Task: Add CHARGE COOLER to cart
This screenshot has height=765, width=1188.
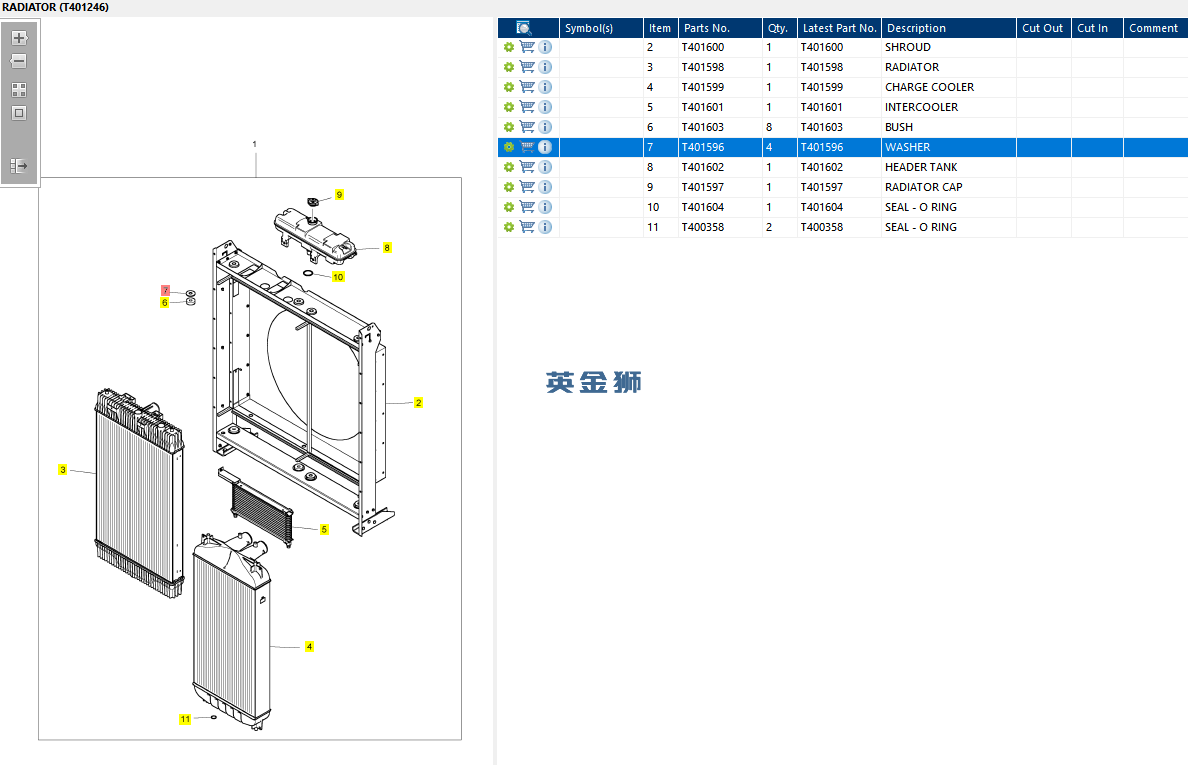Action: tap(527, 87)
